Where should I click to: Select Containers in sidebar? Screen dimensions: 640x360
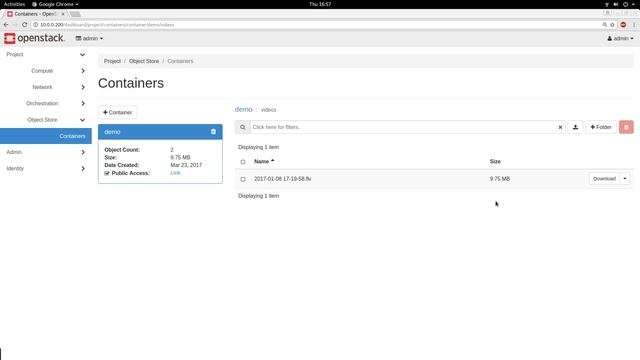click(46, 136)
